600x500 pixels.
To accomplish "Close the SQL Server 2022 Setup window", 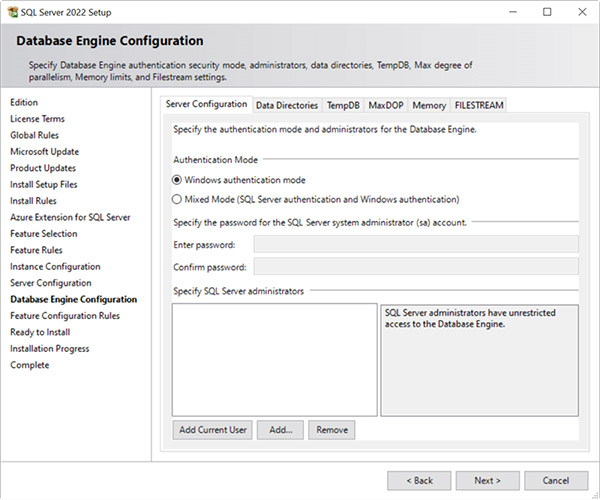I will tap(582, 12).
